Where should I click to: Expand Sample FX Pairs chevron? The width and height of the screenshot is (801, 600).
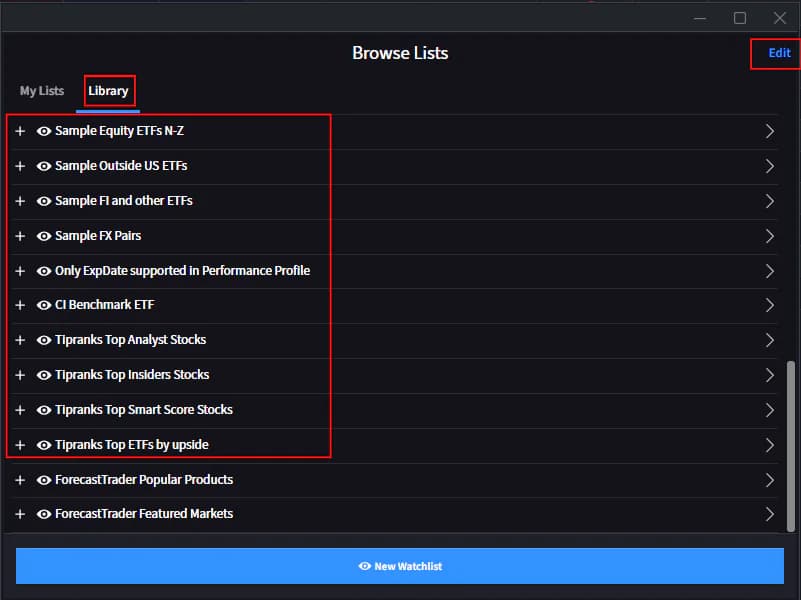[770, 236]
